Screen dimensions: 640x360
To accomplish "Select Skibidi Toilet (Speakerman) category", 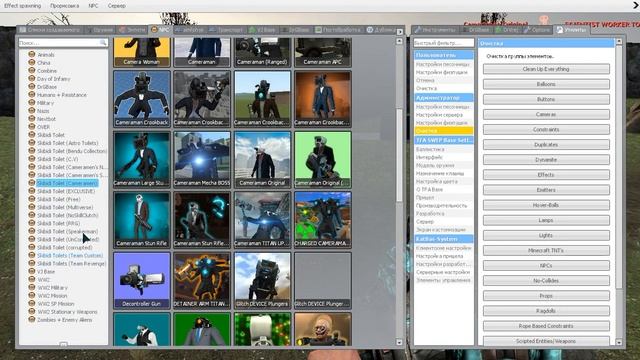I will pos(67,231).
